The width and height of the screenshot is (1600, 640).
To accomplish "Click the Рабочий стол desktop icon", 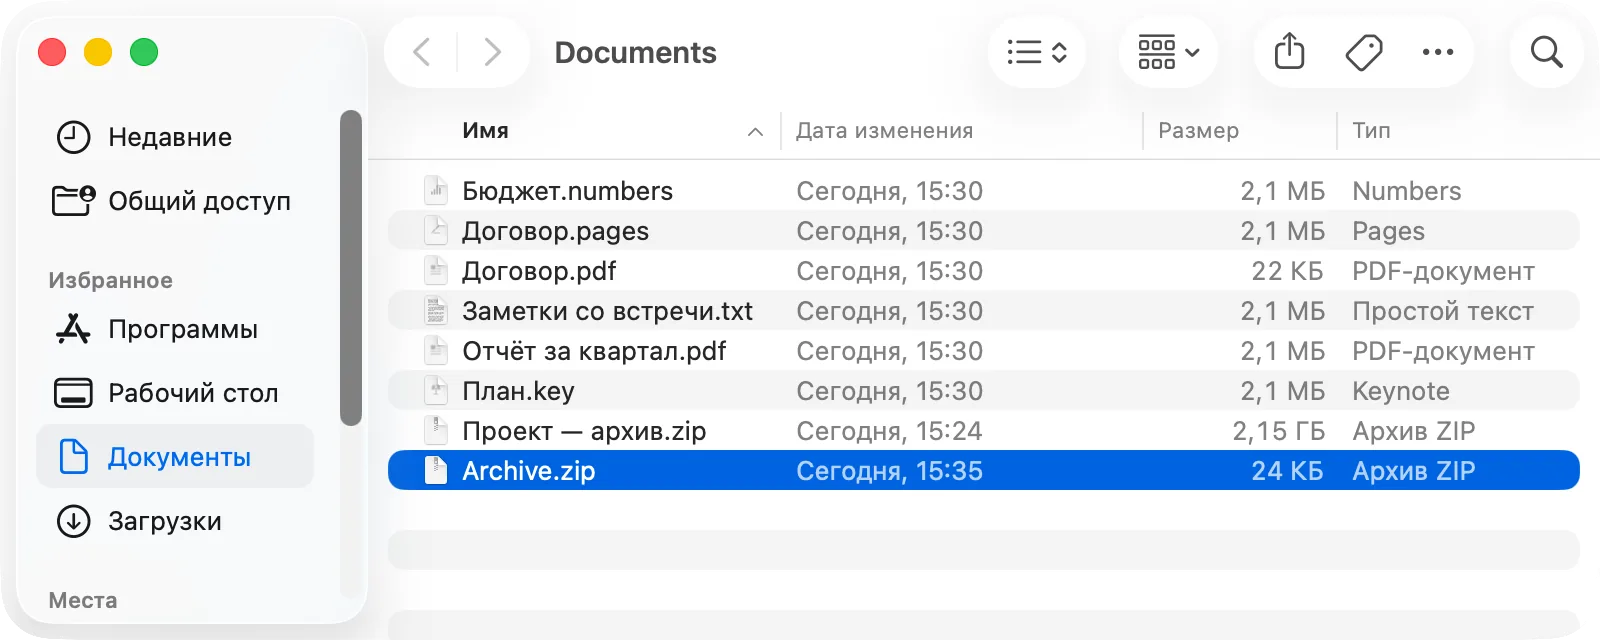I will [x=73, y=393].
